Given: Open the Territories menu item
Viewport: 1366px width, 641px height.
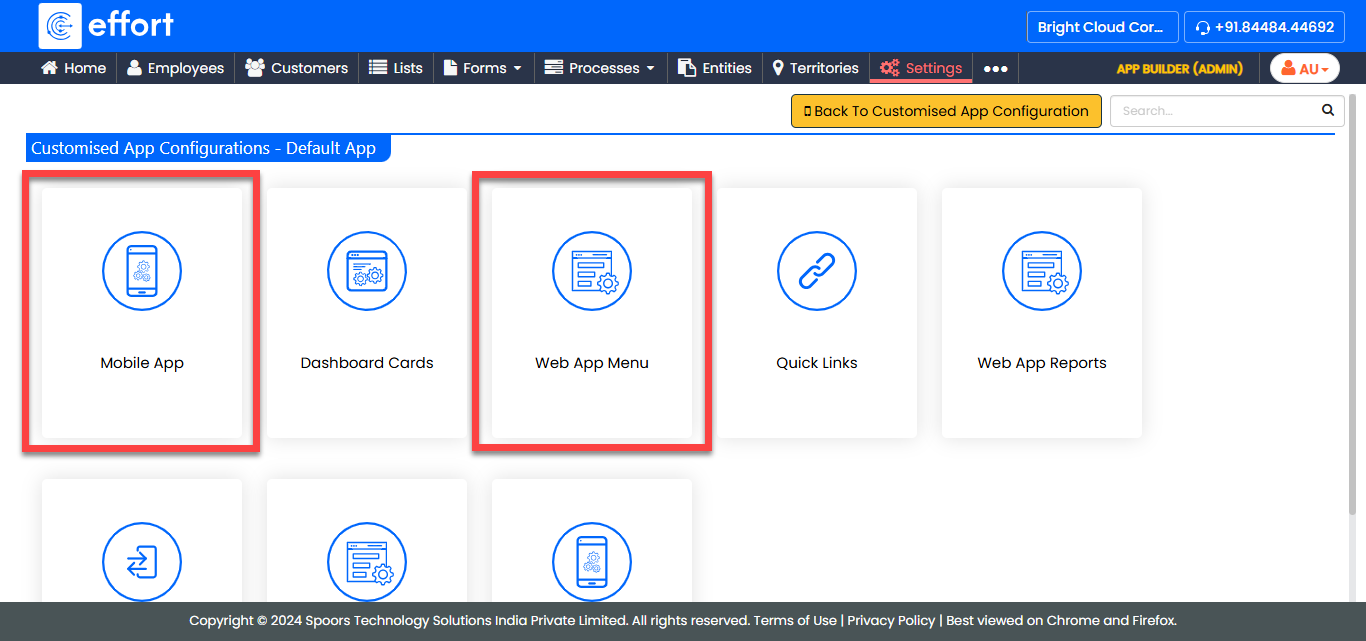Looking at the screenshot, I should pos(815,68).
